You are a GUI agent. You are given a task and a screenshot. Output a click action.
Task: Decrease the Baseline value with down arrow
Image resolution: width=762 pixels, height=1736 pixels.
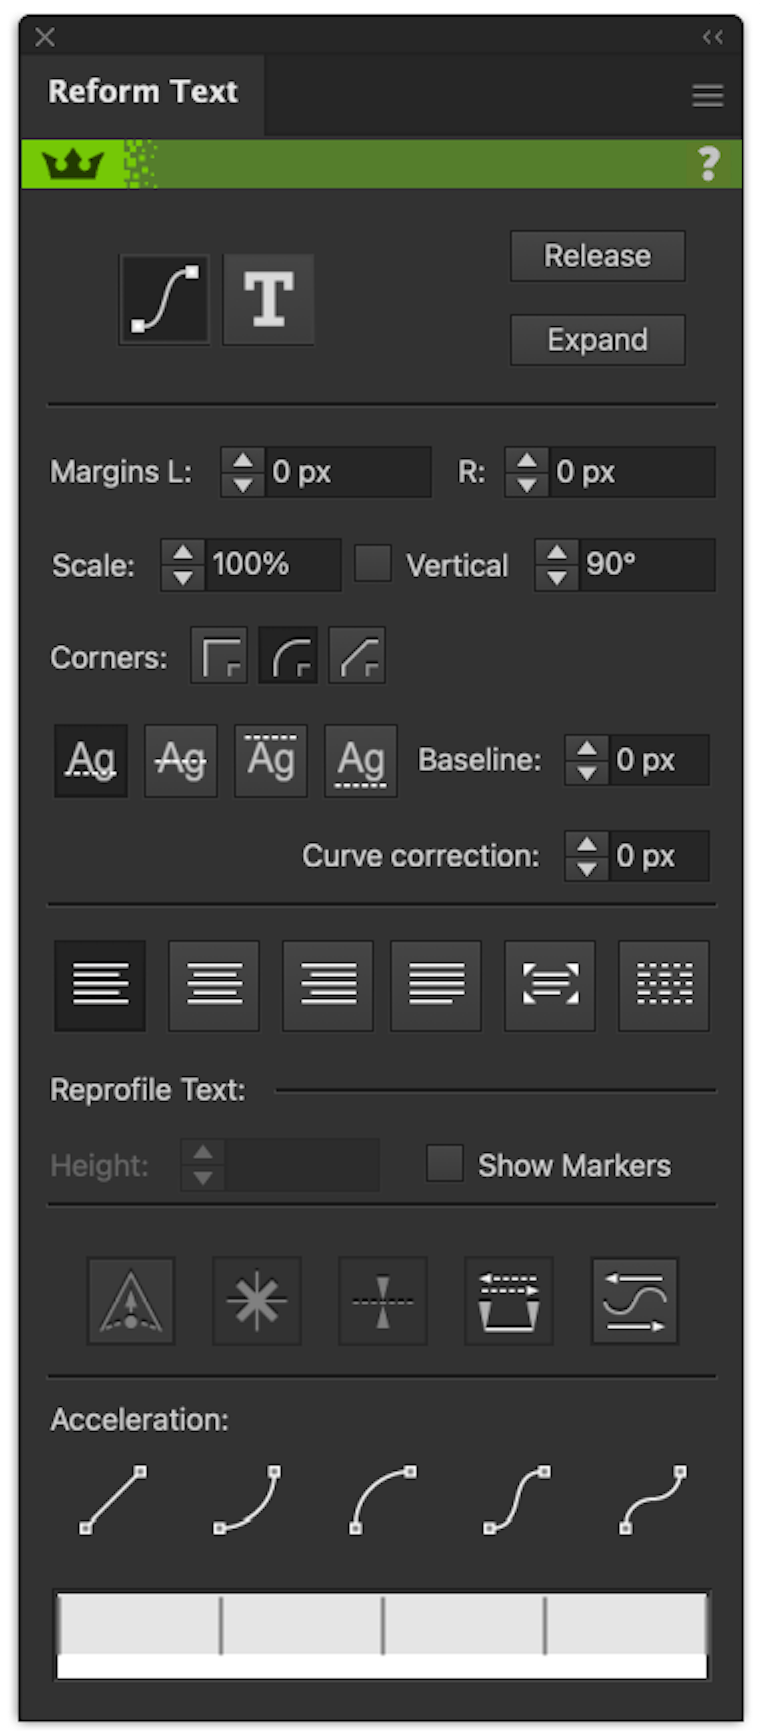(587, 773)
